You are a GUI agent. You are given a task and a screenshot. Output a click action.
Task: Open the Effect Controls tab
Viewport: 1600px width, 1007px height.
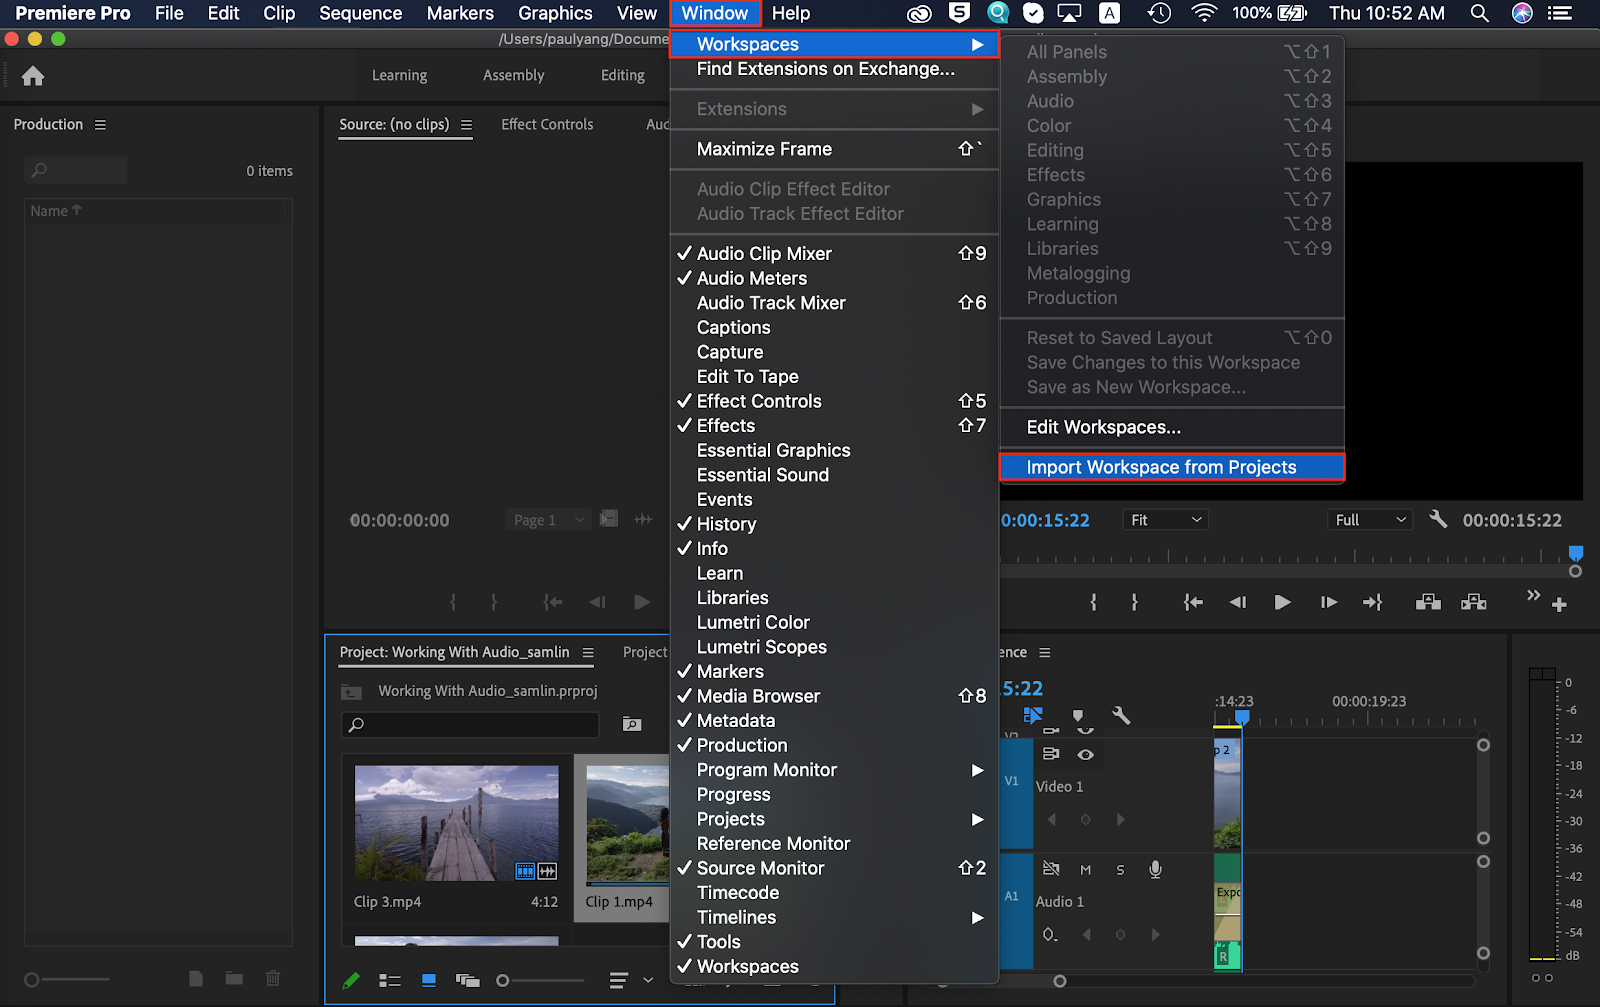tap(547, 124)
